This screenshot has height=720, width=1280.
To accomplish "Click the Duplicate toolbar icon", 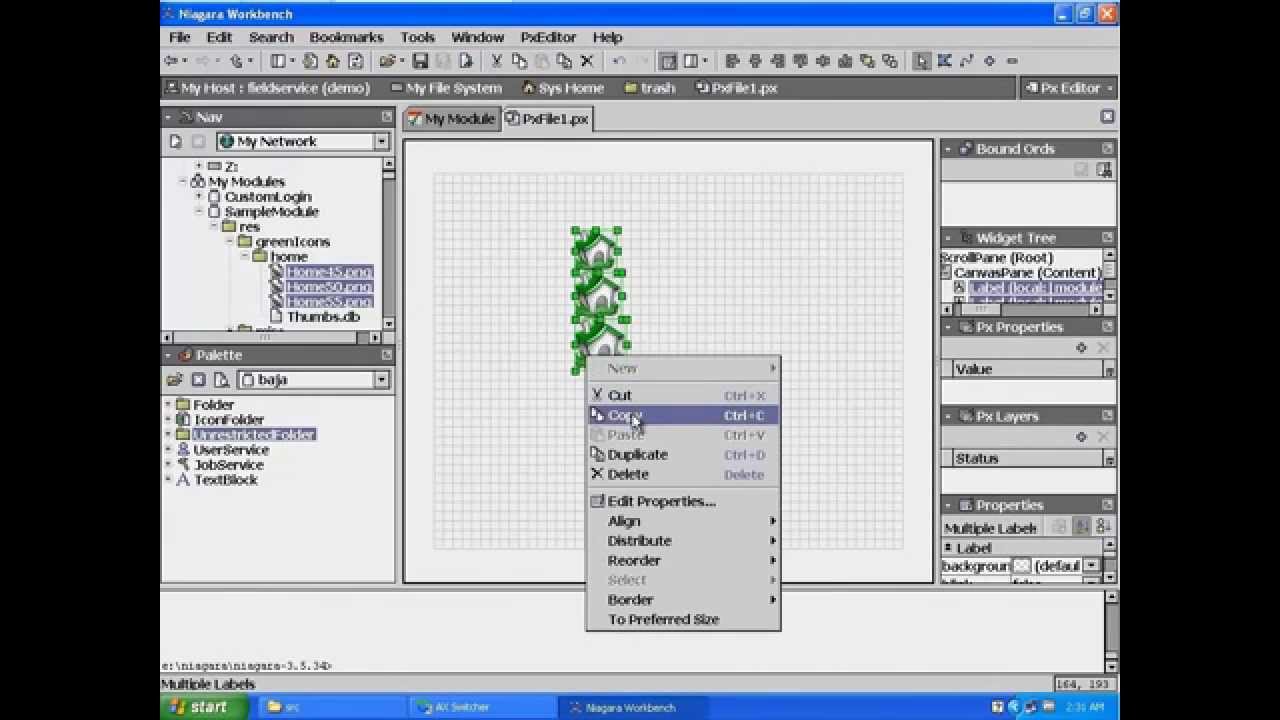I will (x=564, y=61).
